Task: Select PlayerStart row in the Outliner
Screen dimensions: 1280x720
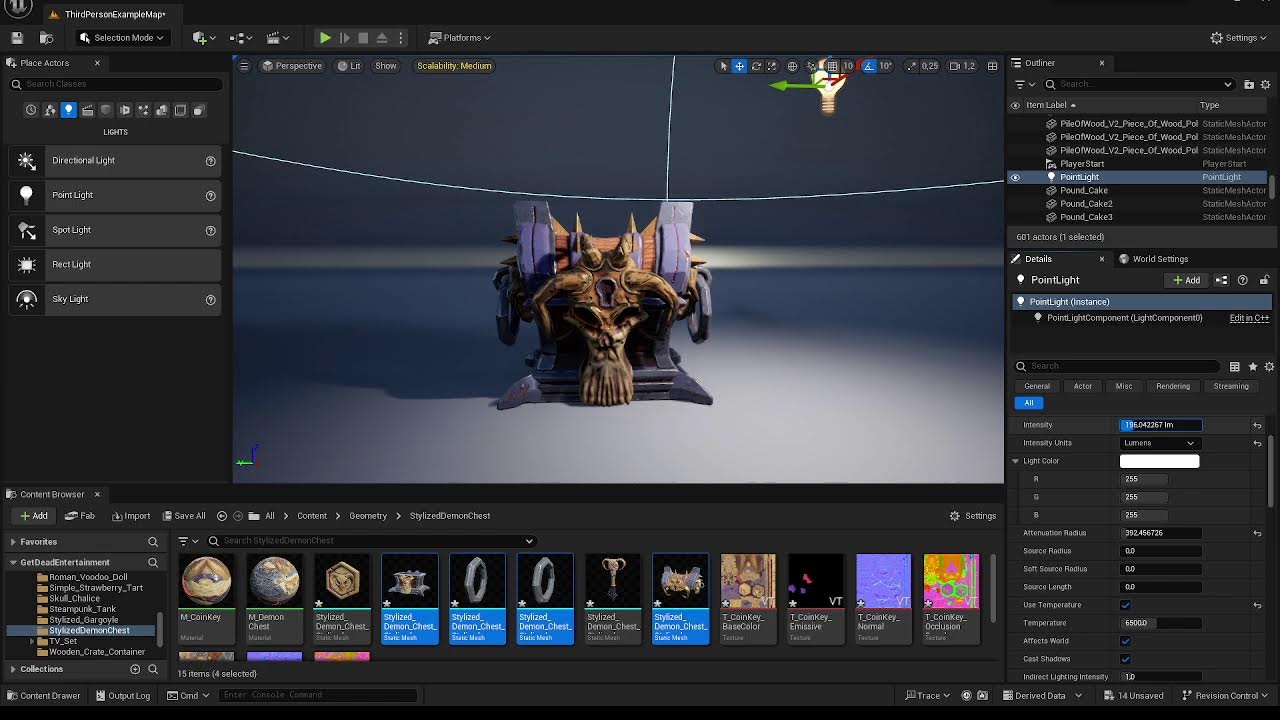Action: (x=1139, y=164)
